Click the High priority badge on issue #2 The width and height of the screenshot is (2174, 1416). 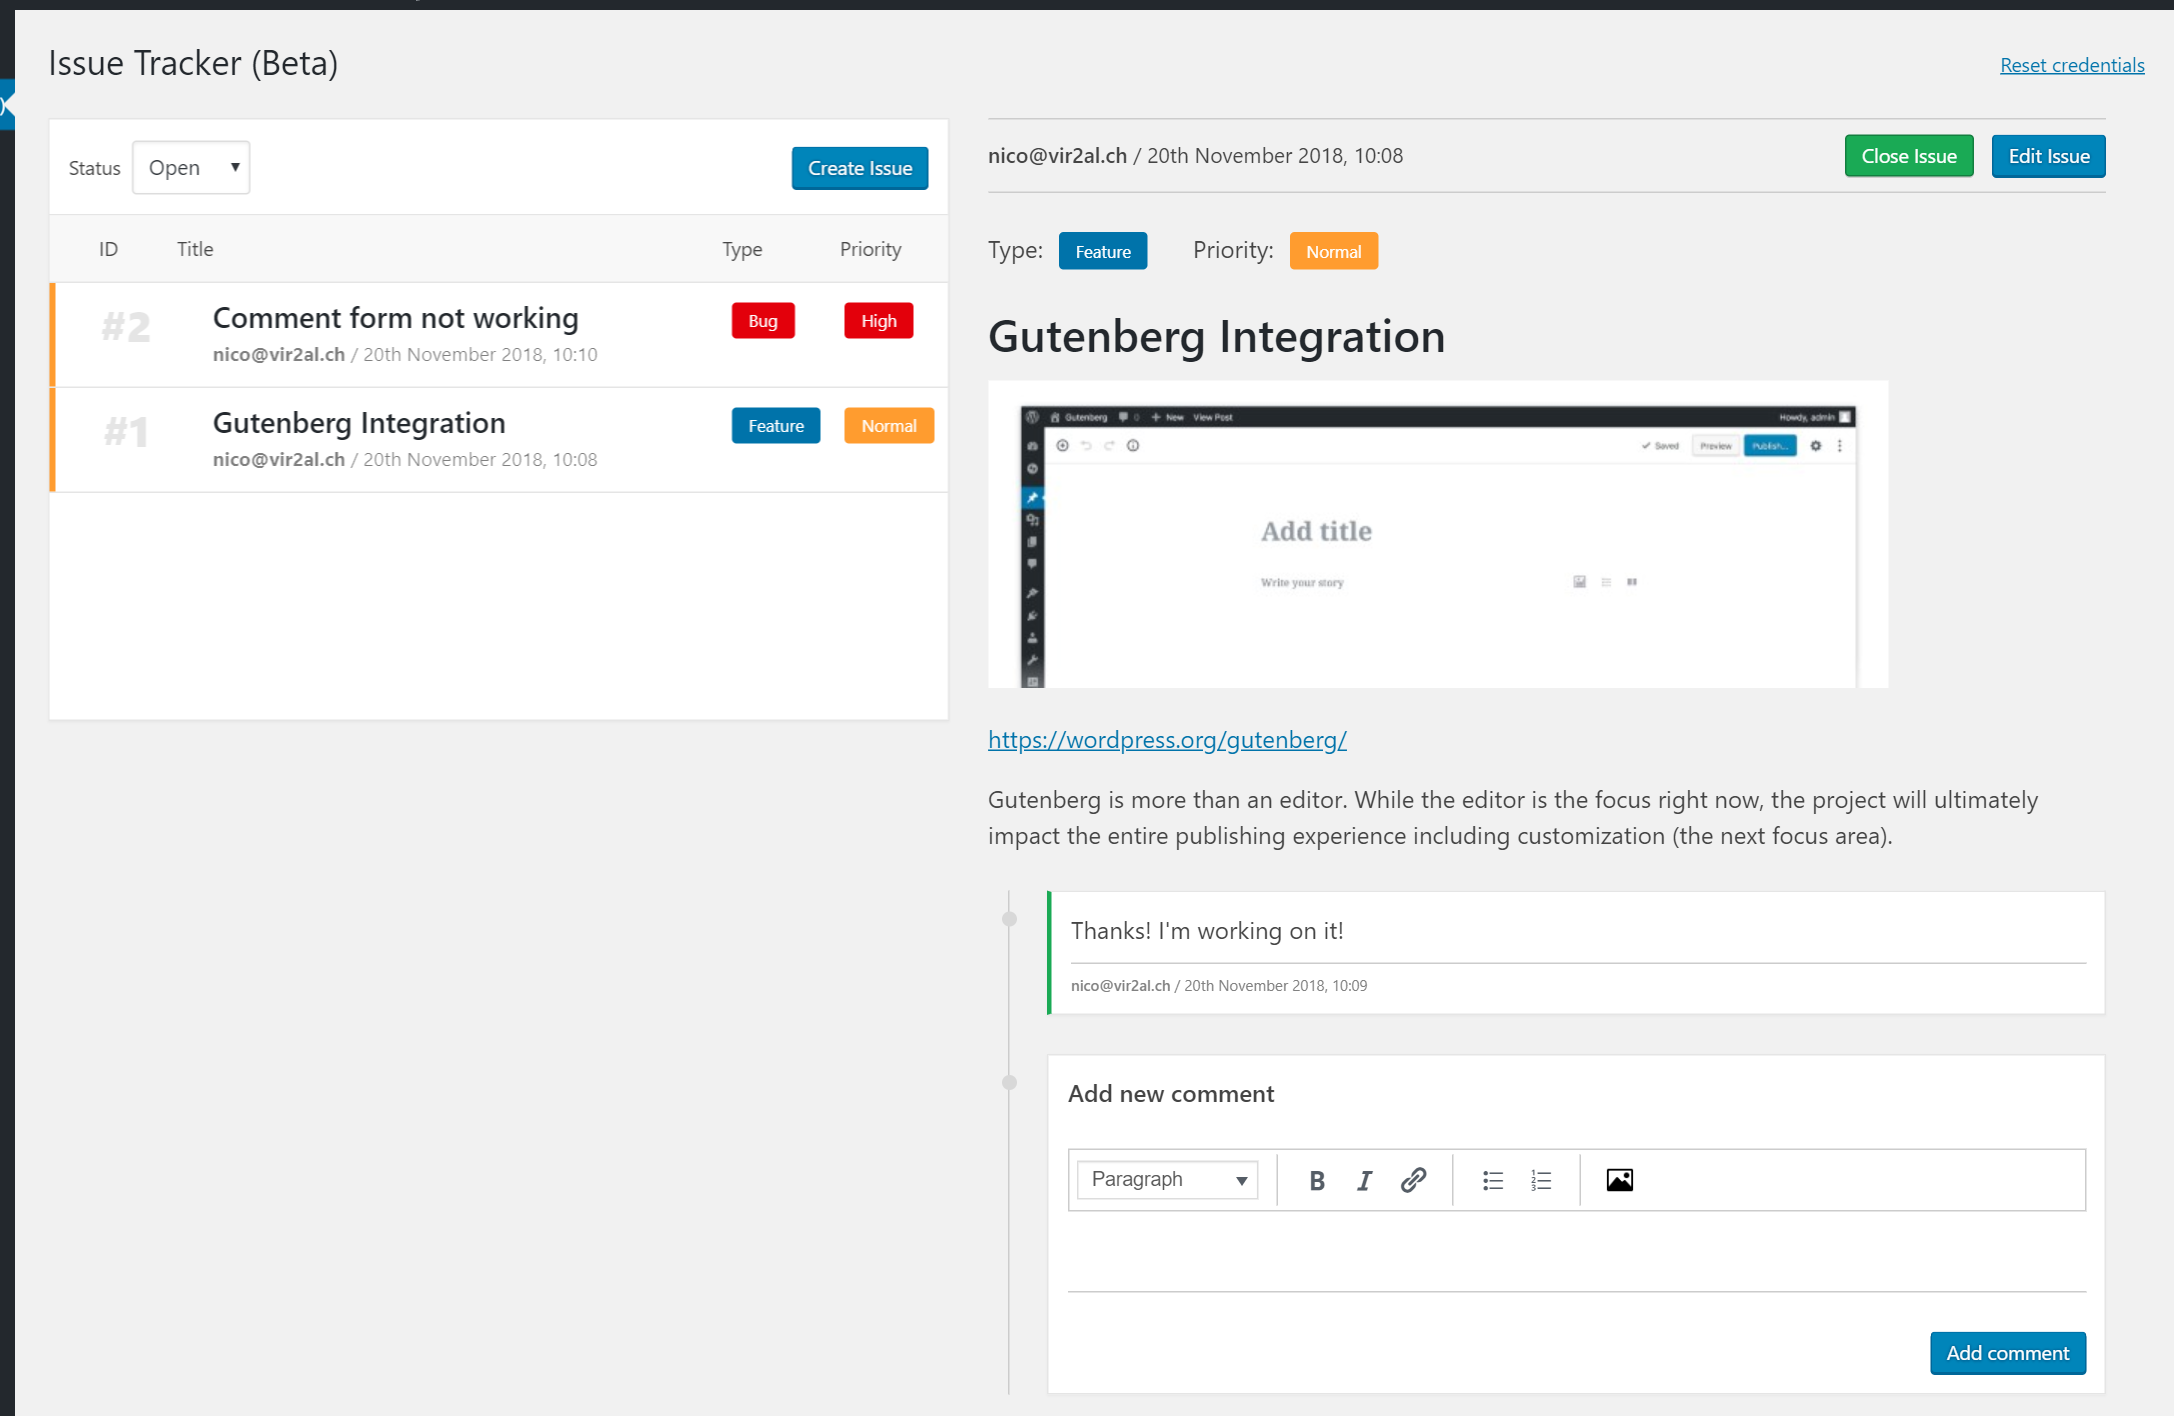pyautogui.click(x=879, y=321)
